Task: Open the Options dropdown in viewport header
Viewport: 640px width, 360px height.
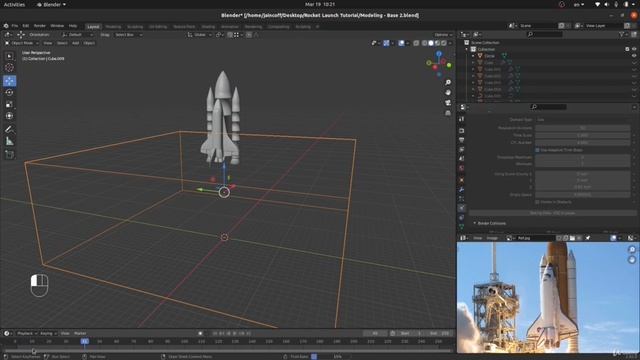Action: coord(443,35)
